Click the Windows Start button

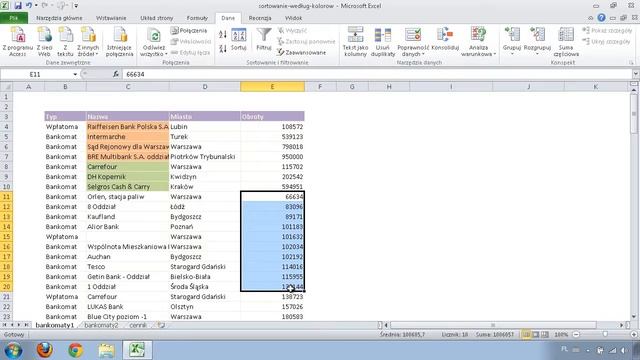tap(13, 350)
